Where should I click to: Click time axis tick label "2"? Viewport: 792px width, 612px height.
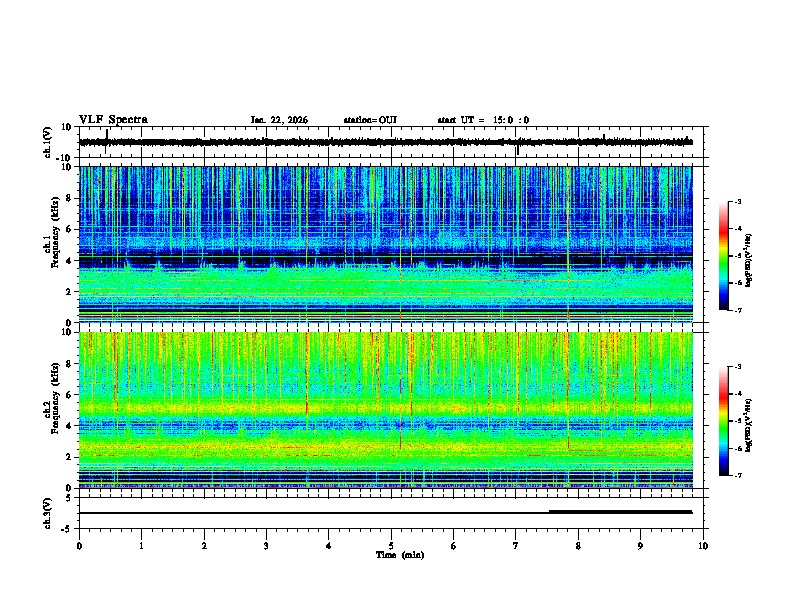pyautogui.click(x=204, y=546)
